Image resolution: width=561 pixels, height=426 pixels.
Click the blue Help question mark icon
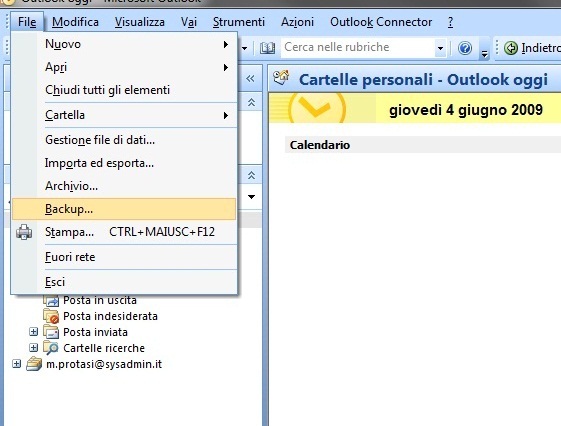click(x=465, y=48)
